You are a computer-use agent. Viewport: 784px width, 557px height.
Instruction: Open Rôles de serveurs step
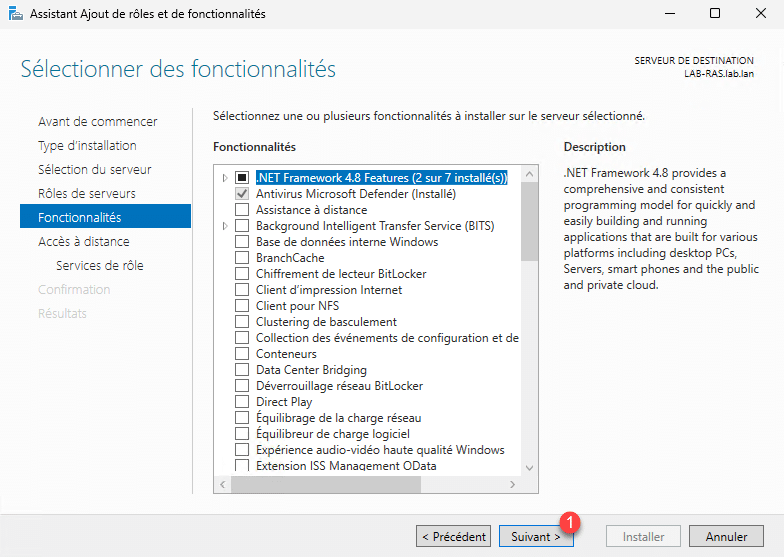(x=86, y=193)
